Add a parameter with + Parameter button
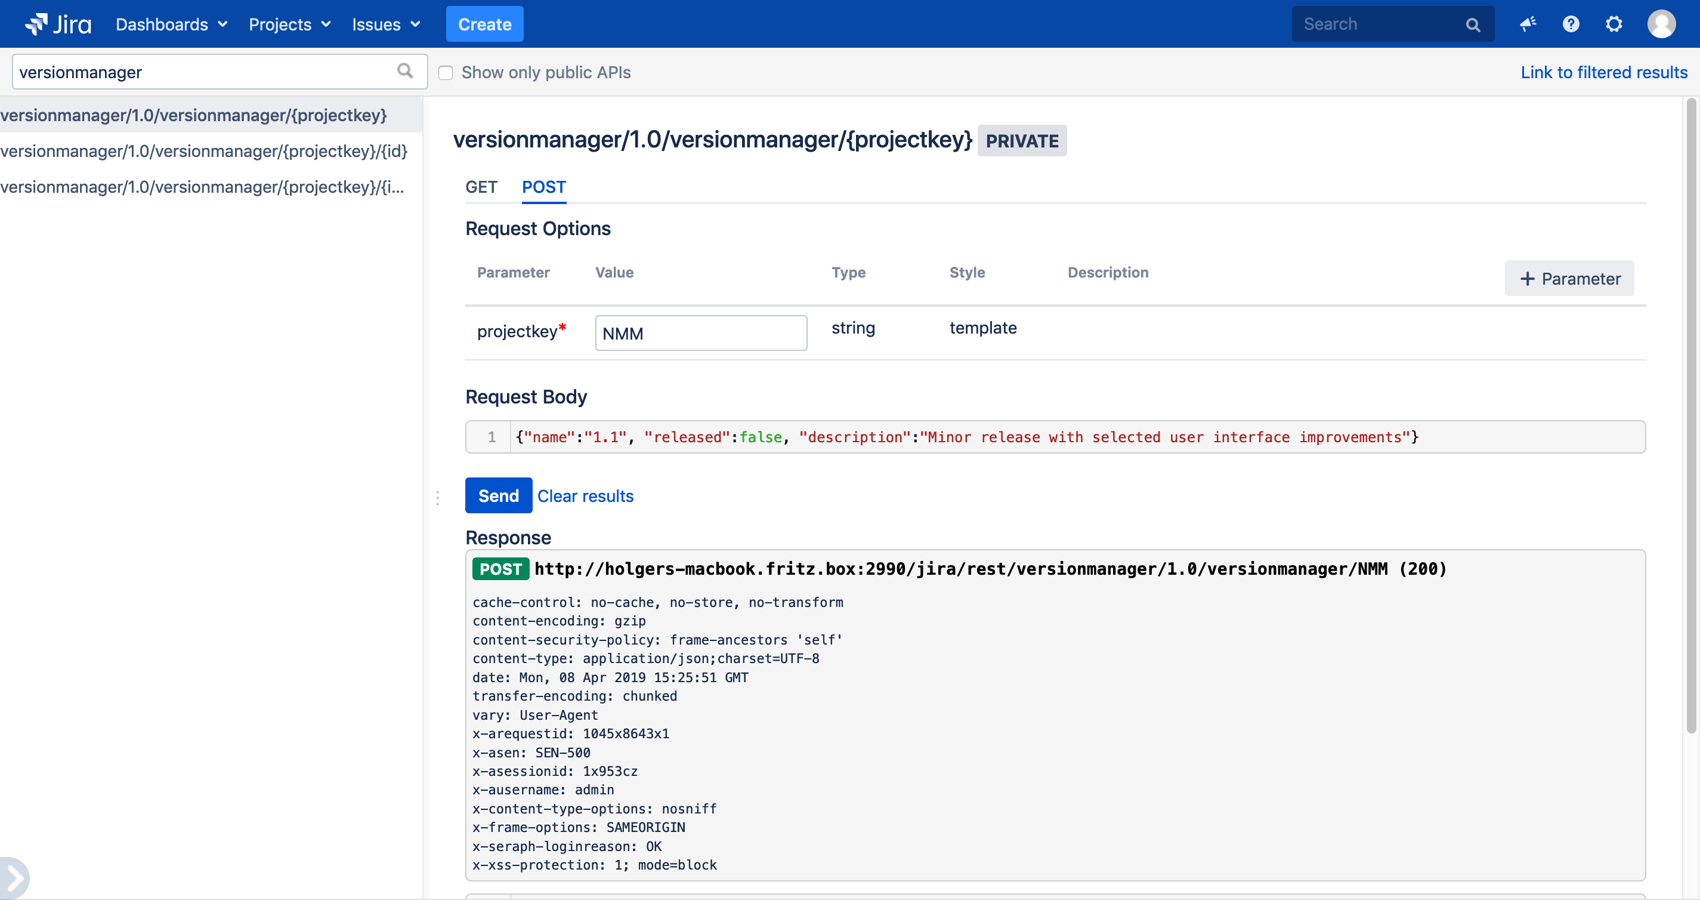The height and width of the screenshot is (900, 1700). [x=1569, y=279]
